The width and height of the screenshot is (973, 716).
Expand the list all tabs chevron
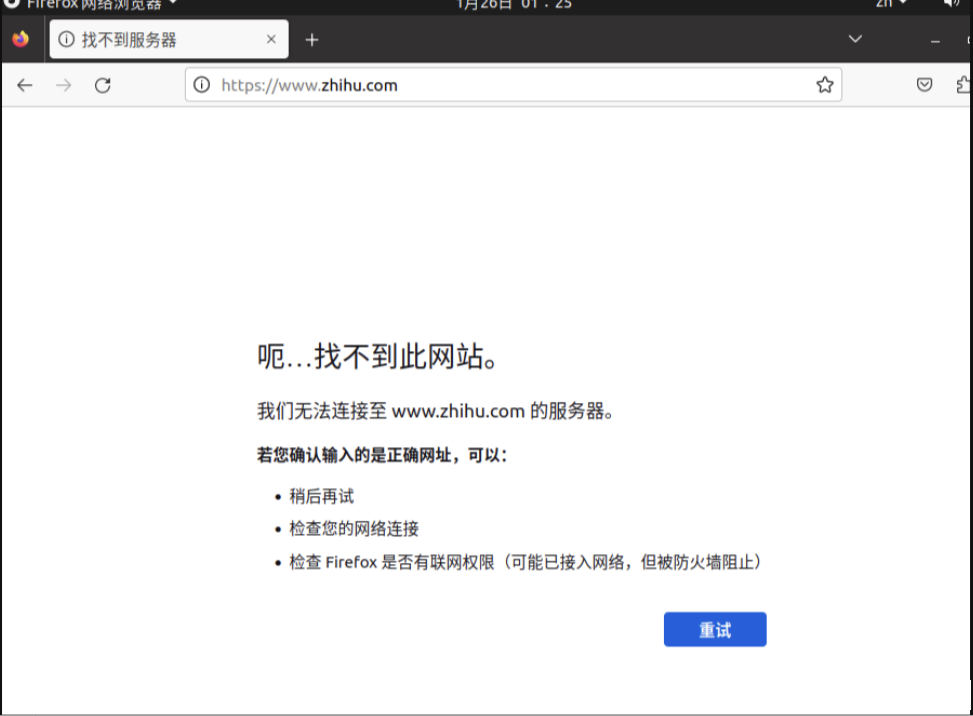855,39
